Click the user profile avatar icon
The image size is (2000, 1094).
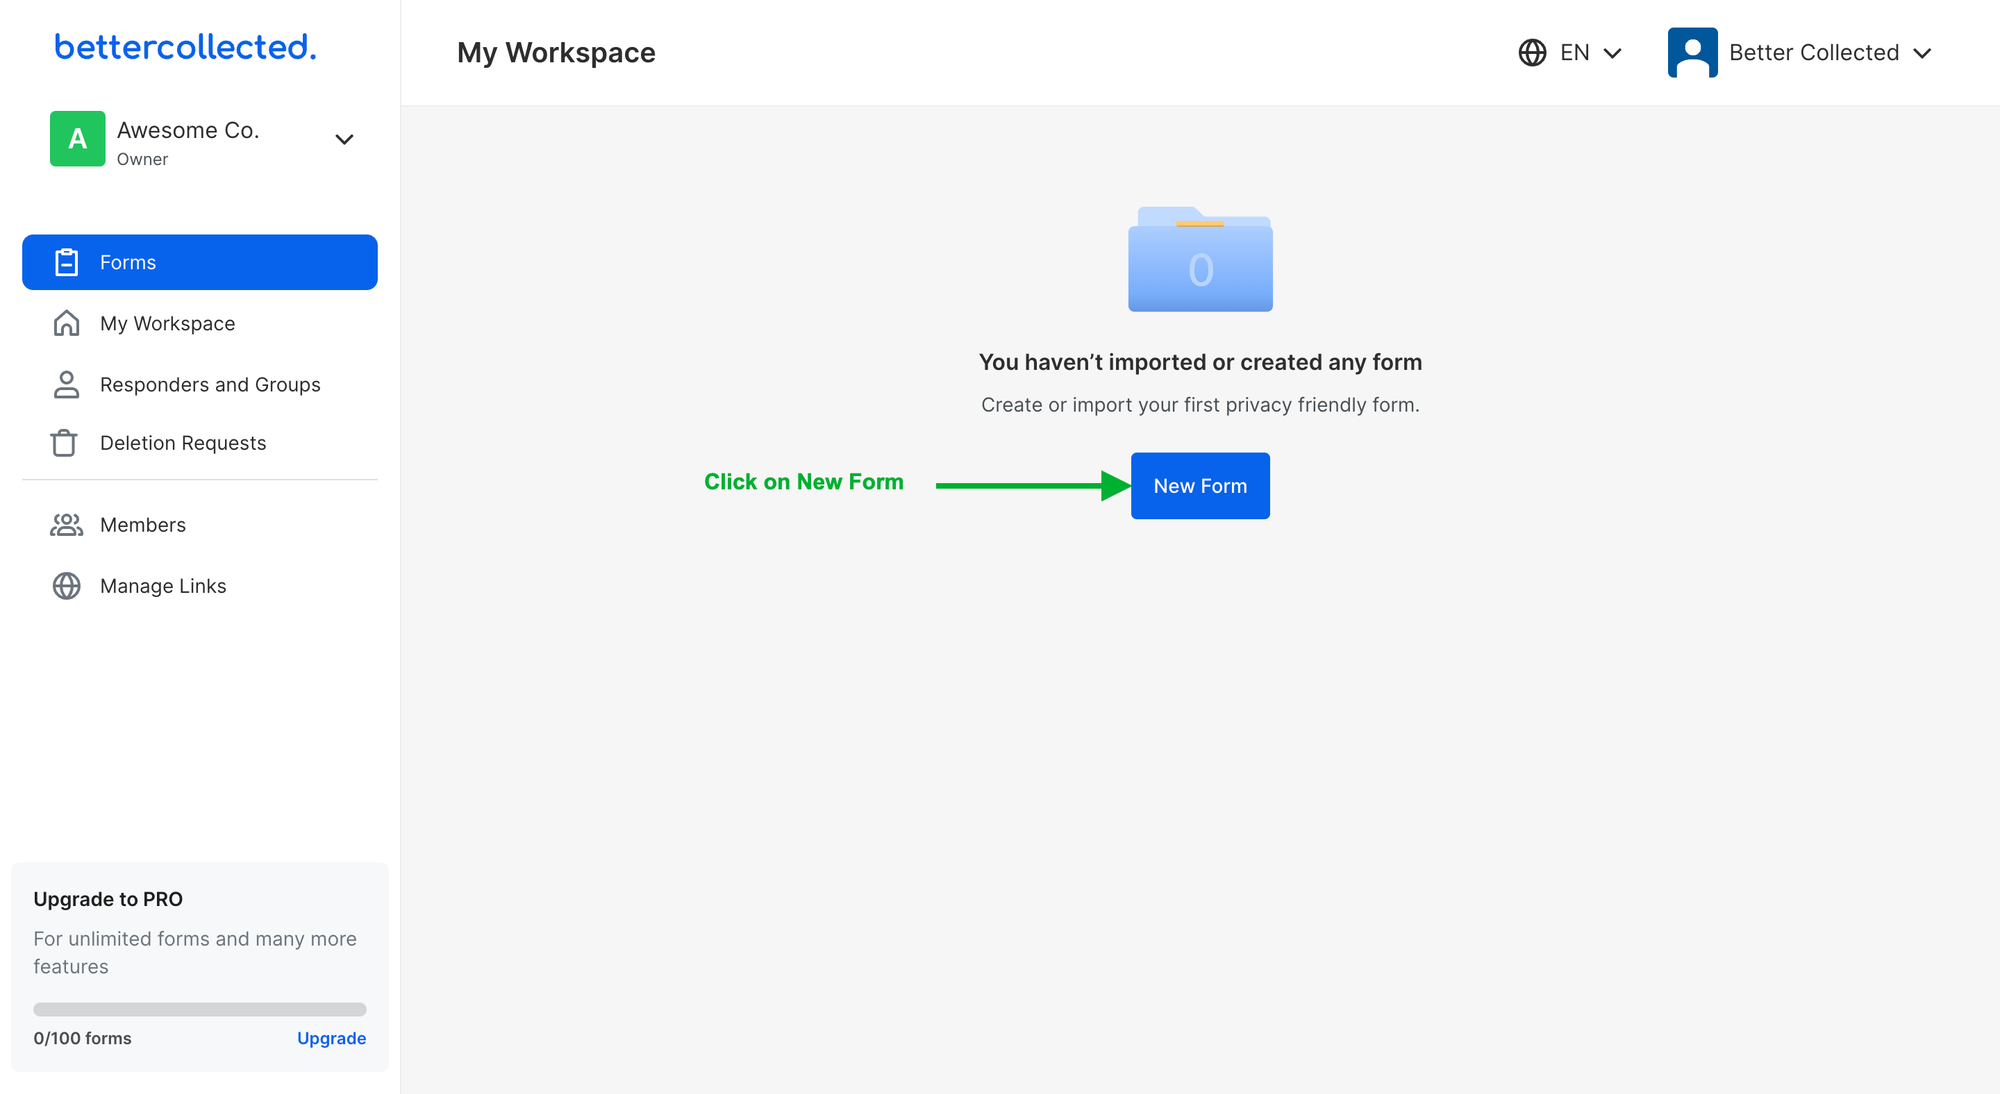click(x=1689, y=51)
